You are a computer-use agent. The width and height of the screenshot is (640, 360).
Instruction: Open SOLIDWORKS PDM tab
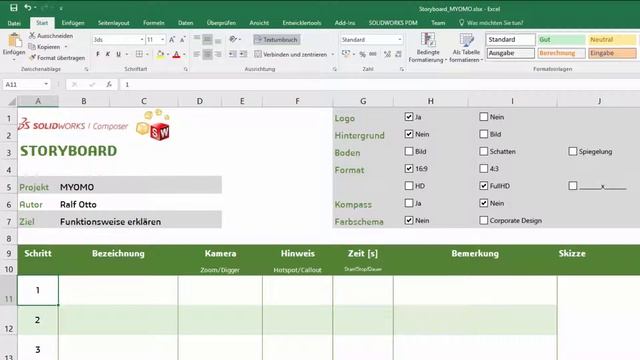pos(393,23)
